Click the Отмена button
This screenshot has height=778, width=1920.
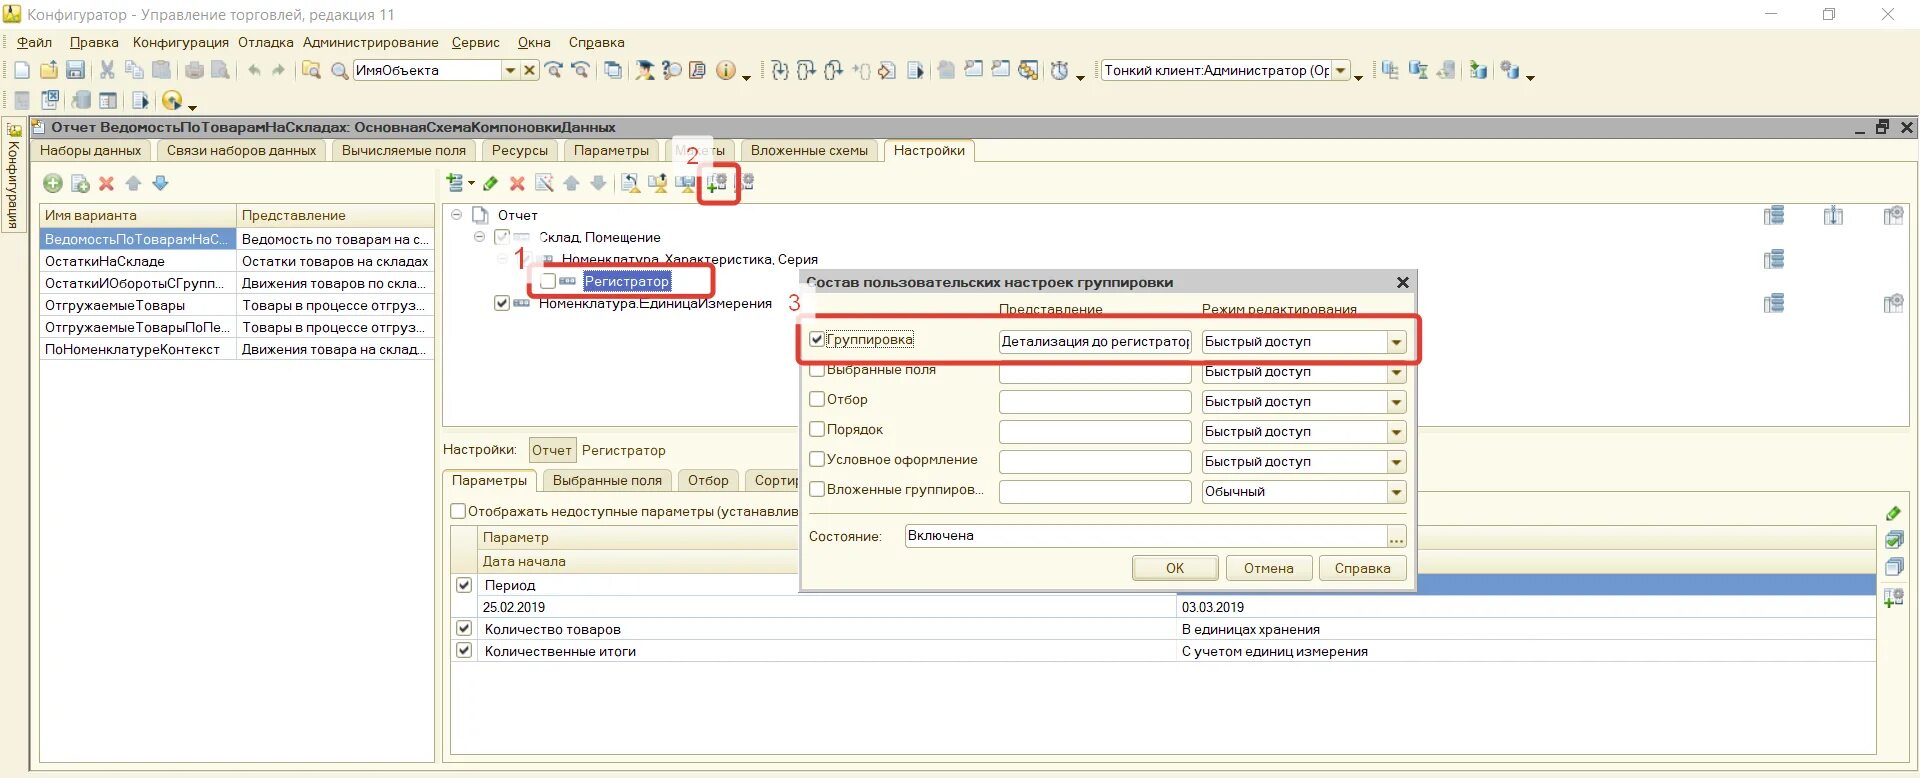click(x=1269, y=568)
